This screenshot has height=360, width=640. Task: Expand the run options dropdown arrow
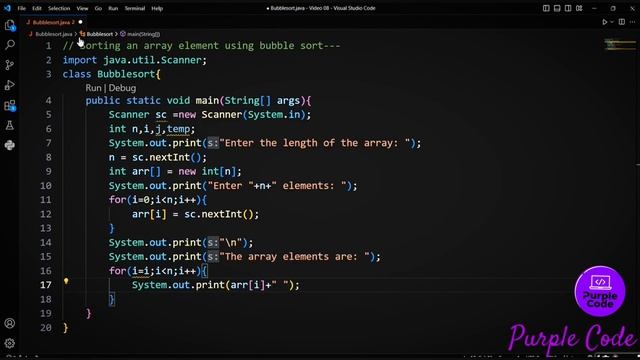[612, 22]
